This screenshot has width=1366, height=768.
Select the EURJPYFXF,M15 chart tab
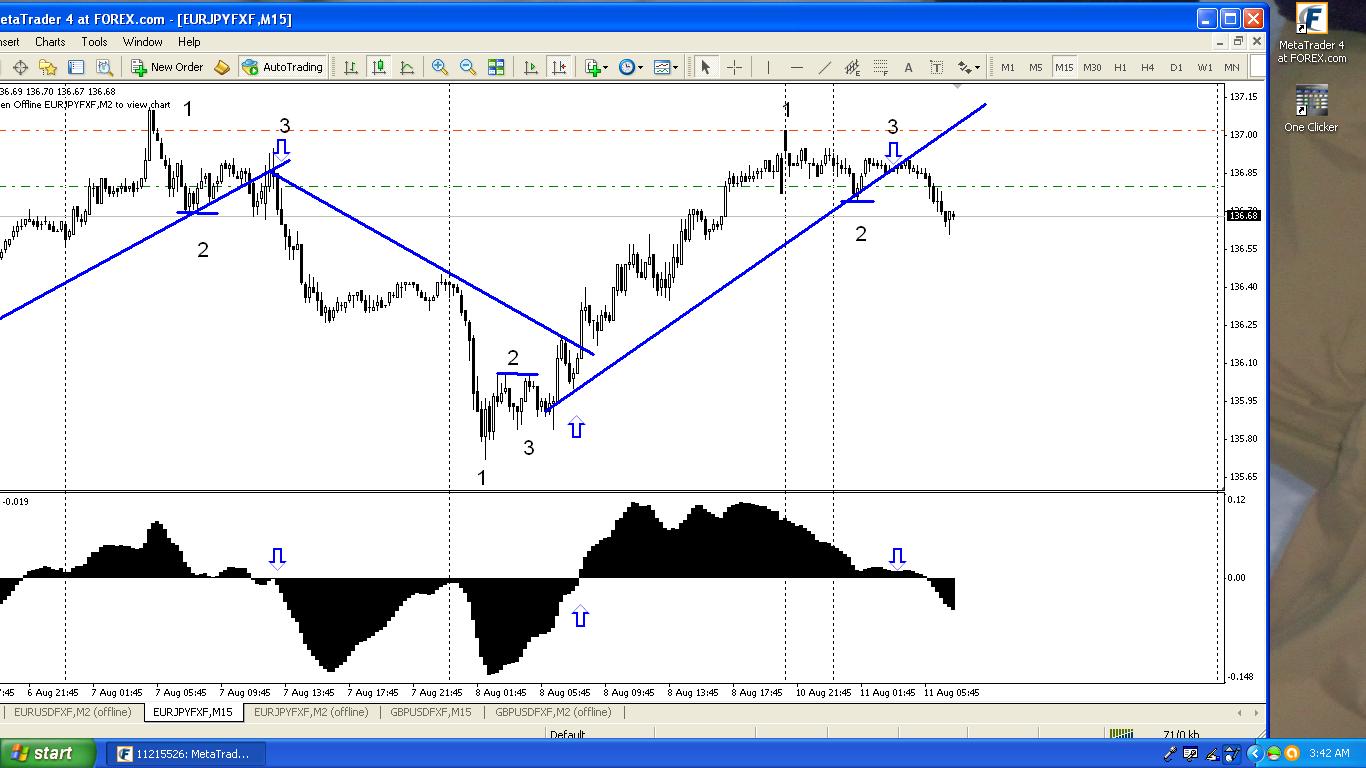[x=192, y=712]
